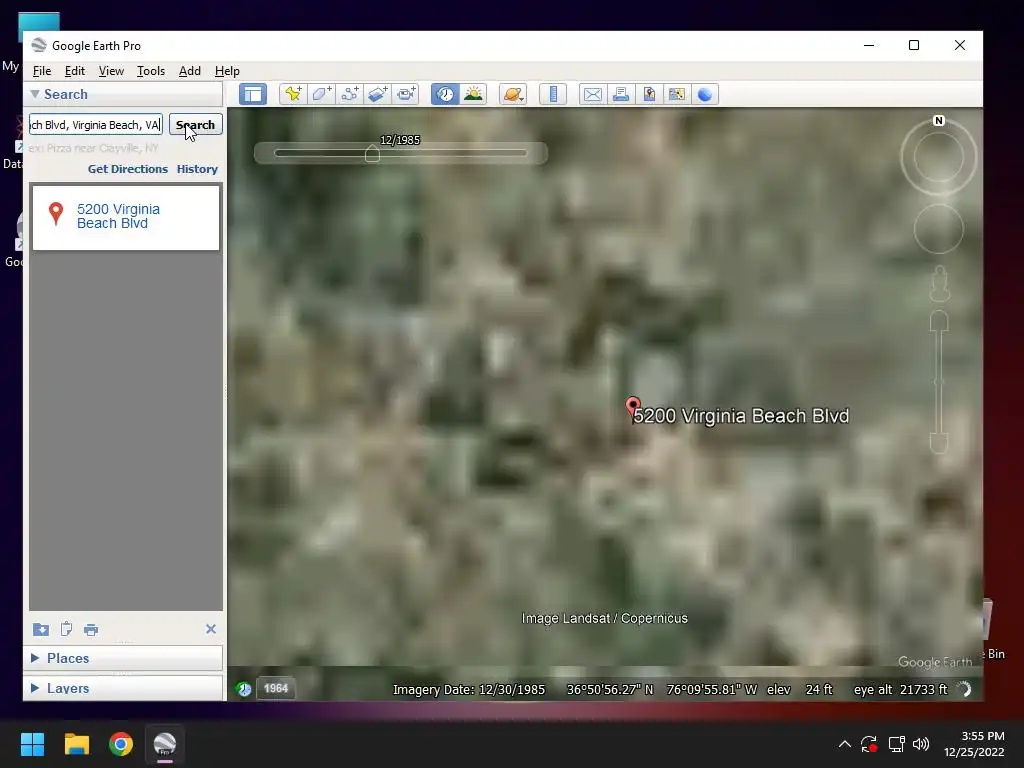Click Google Earth Pro taskbar icon
This screenshot has height=768, width=1024.
(165, 744)
